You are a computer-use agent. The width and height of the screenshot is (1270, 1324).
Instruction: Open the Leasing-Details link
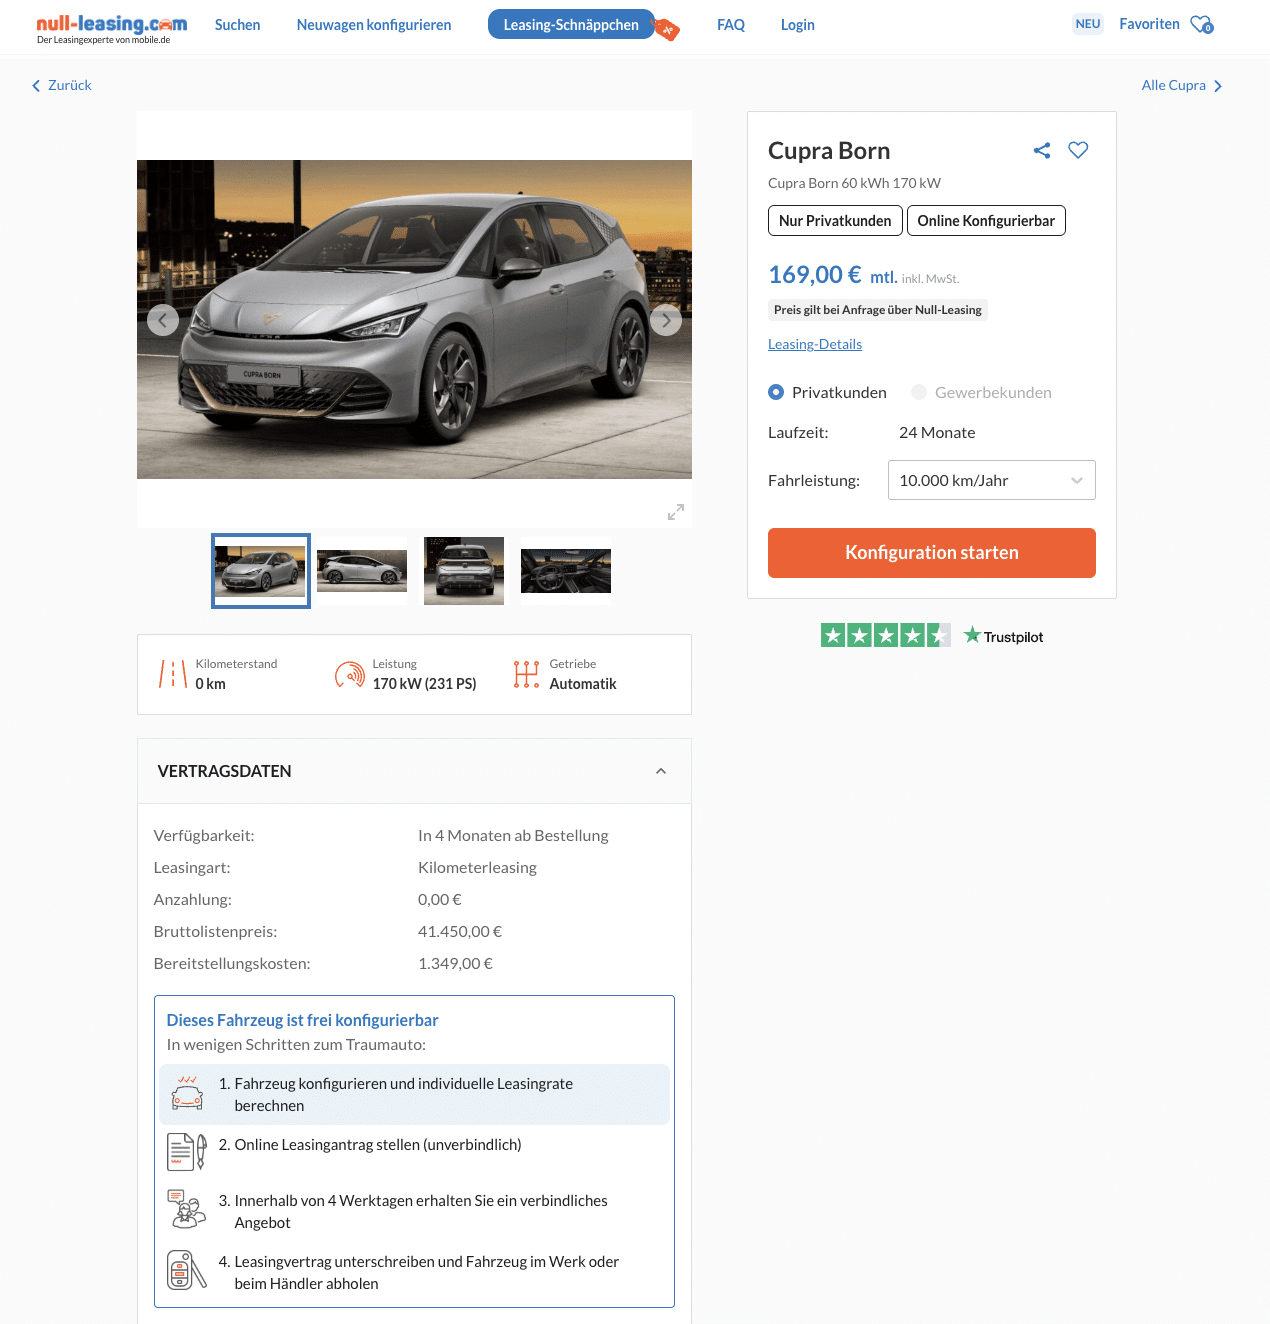point(815,344)
